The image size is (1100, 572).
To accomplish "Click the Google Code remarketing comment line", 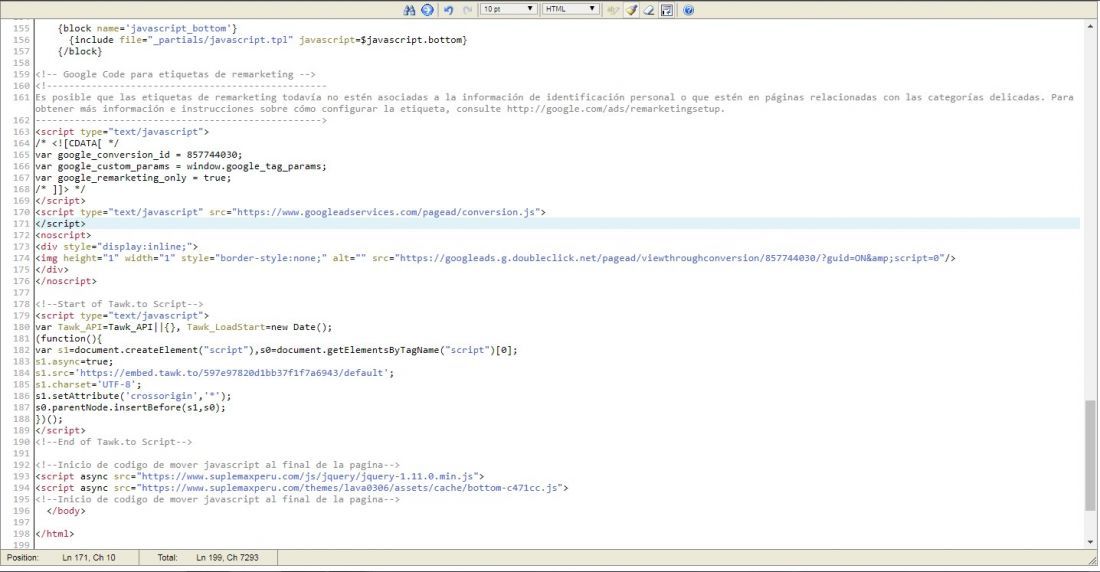I will 175,74.
